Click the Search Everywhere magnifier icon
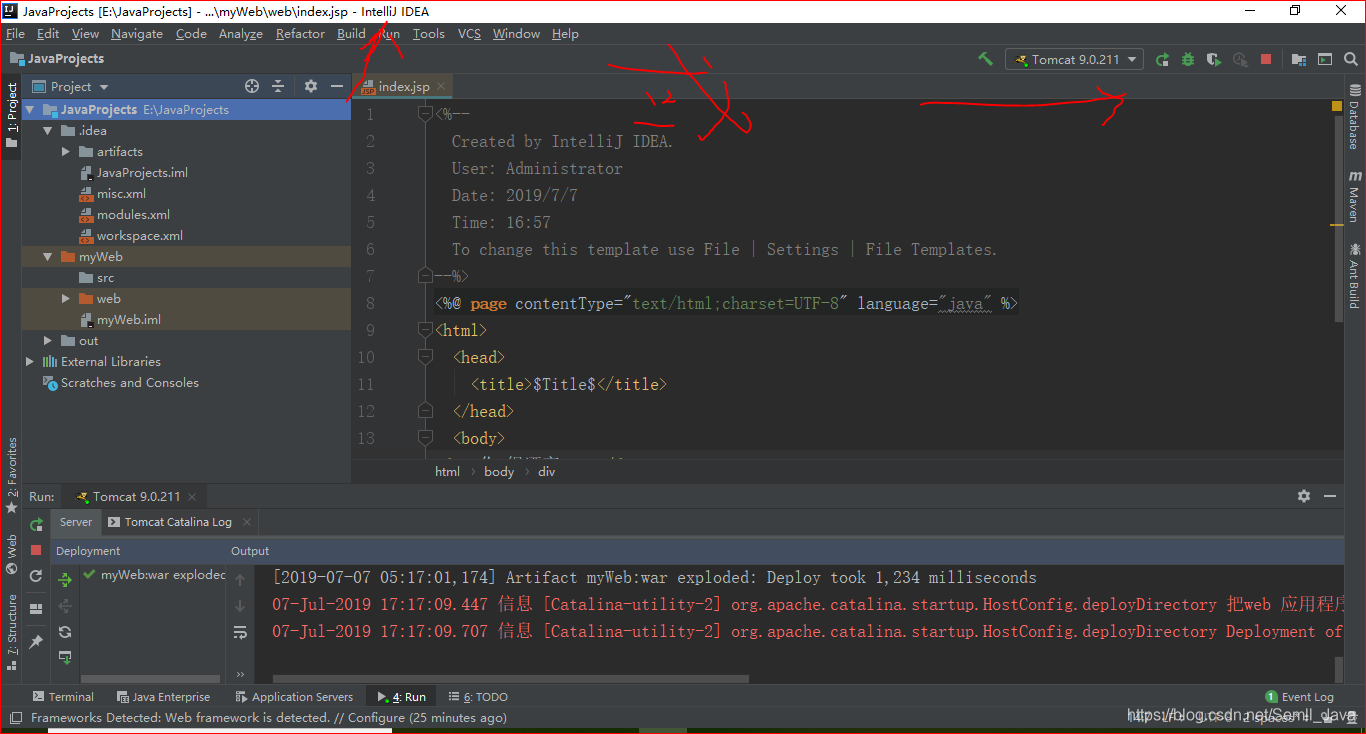This screenshot has width=1366, height=734. coord(1351,59)
